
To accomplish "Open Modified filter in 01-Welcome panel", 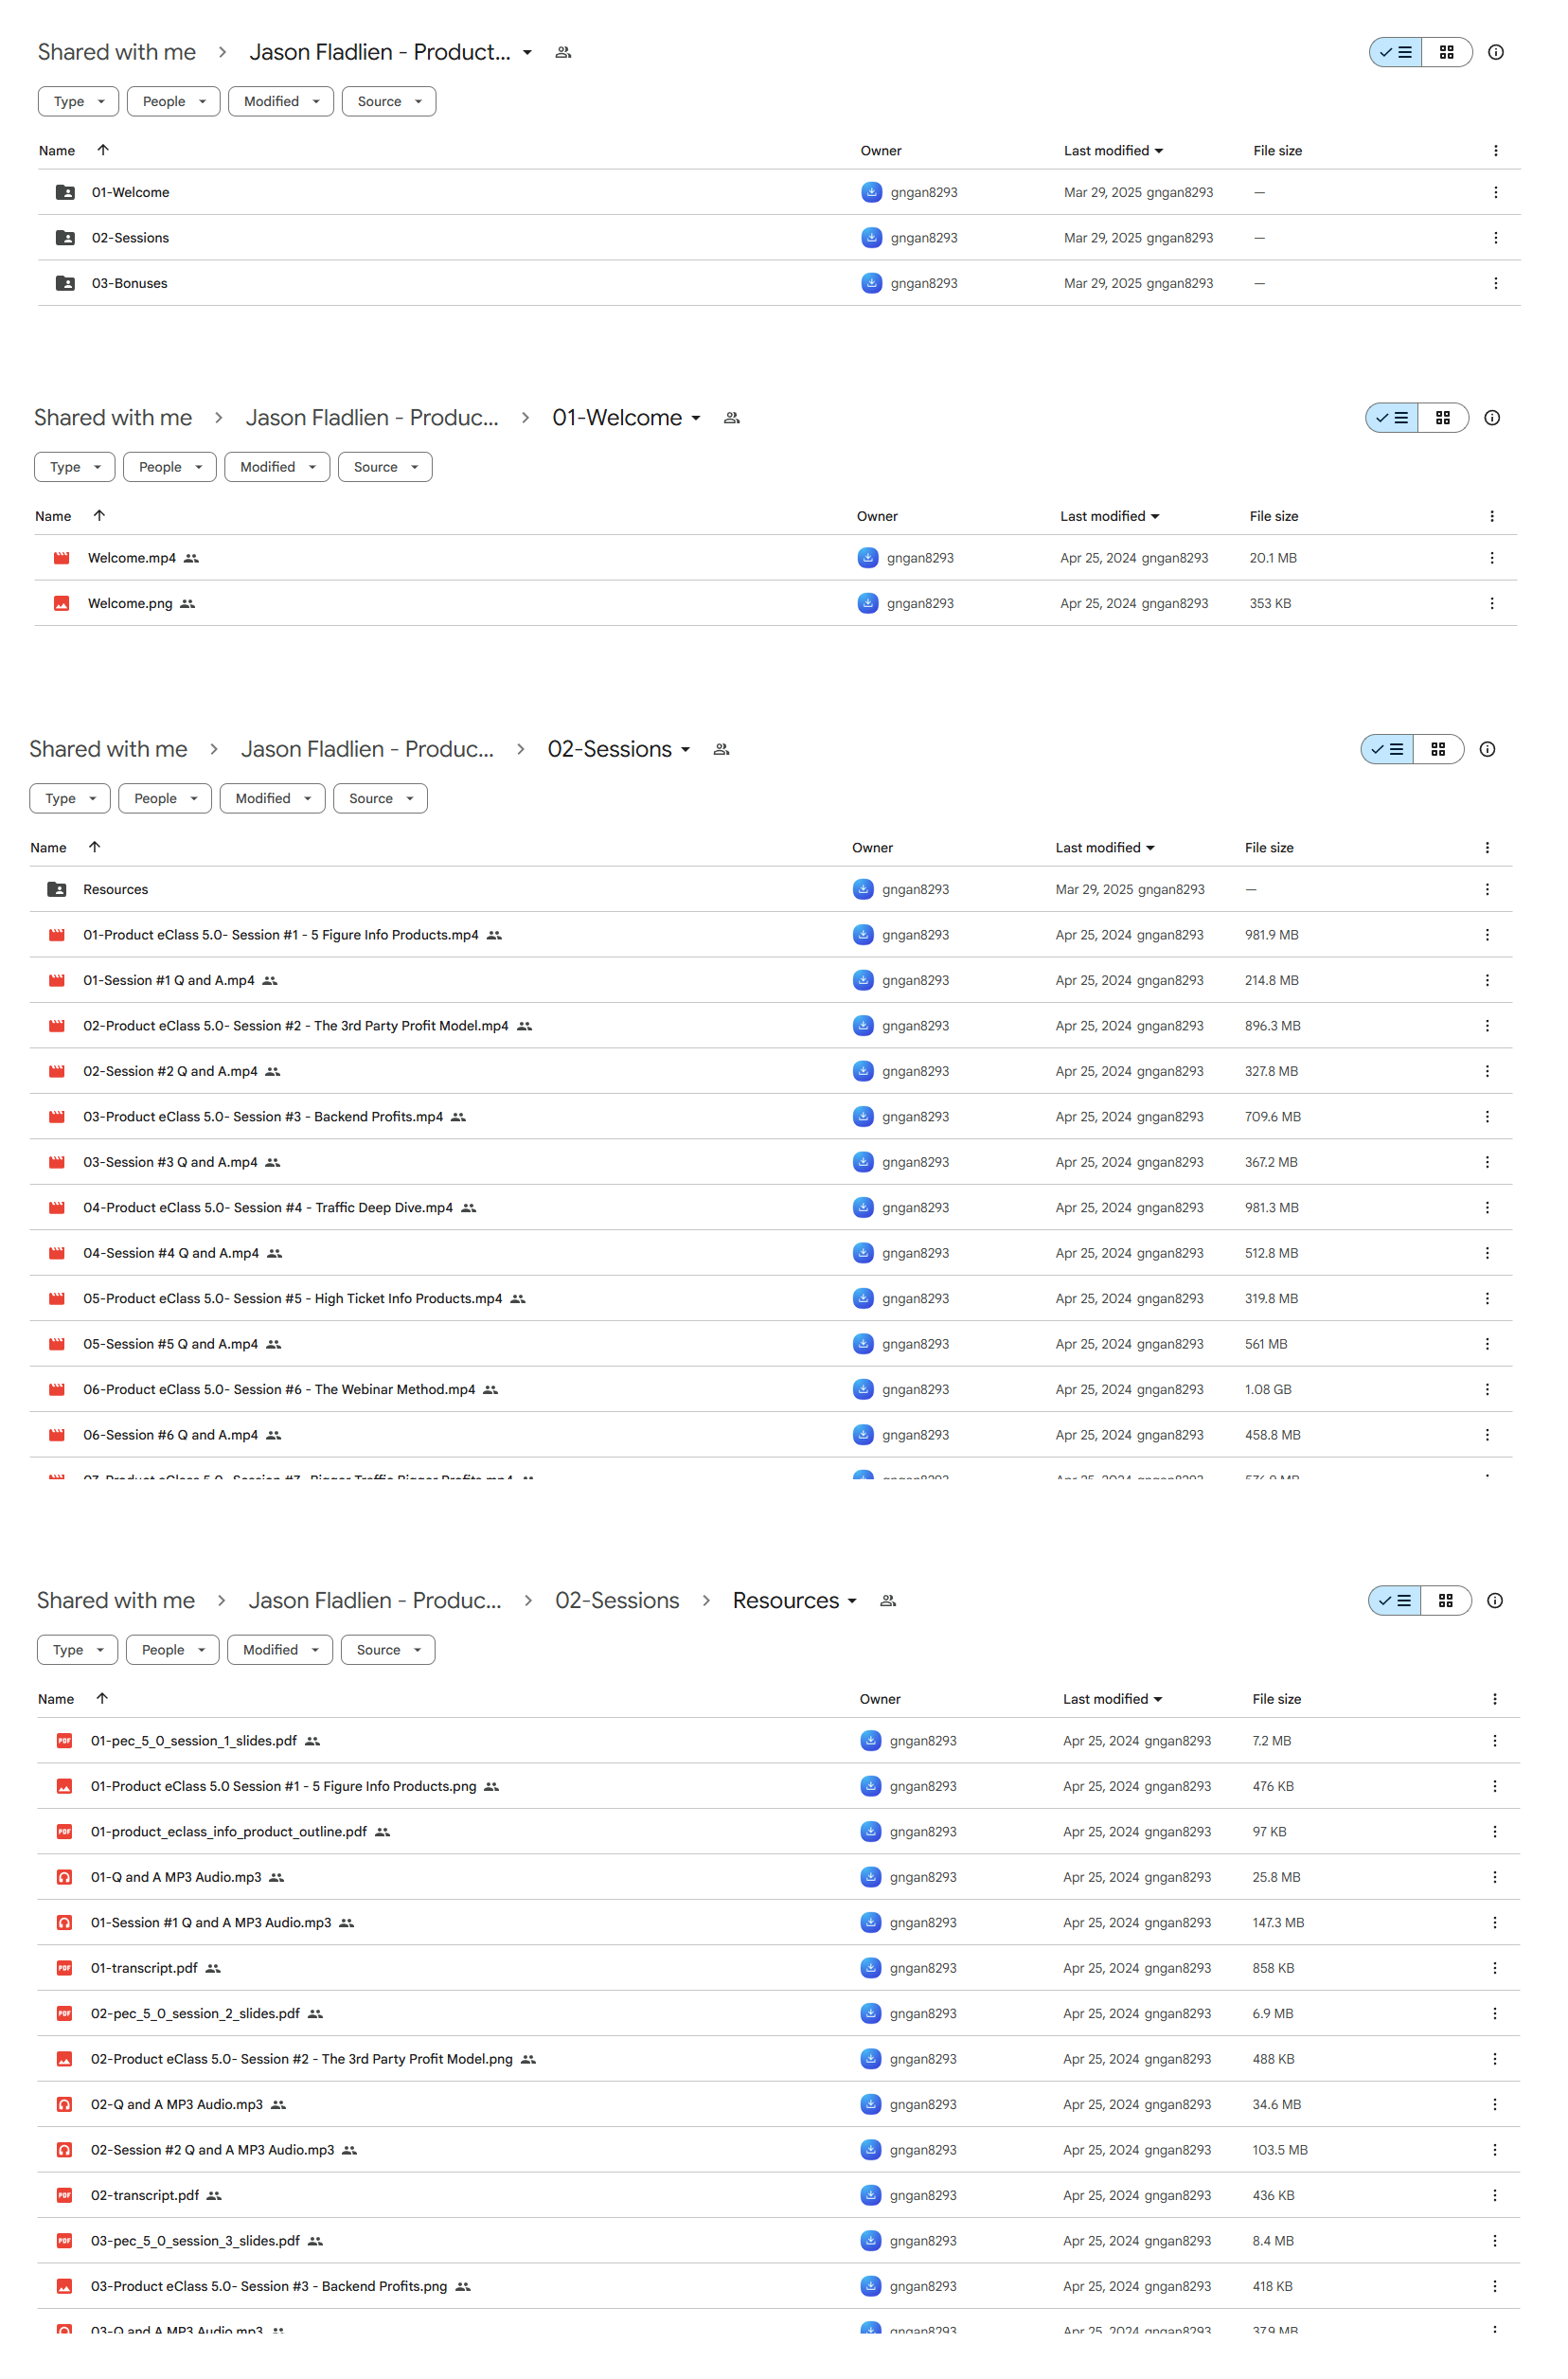I will [277, 467].
